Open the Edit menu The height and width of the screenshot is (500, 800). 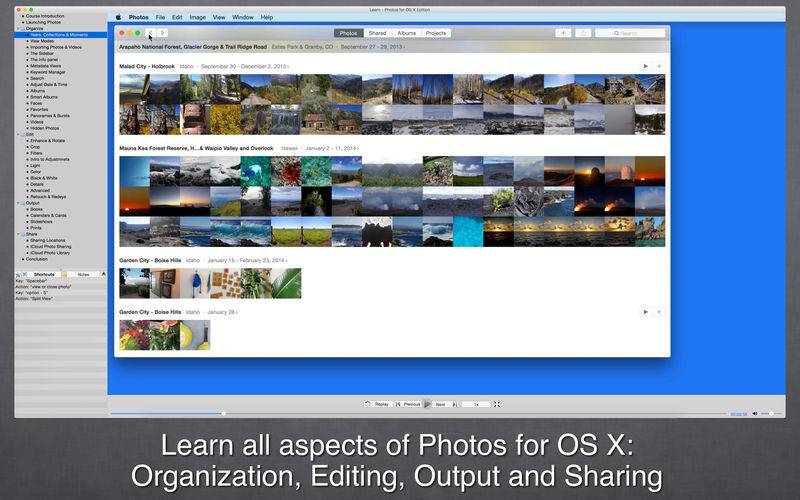pyautogui.click(x=177, y=17)
